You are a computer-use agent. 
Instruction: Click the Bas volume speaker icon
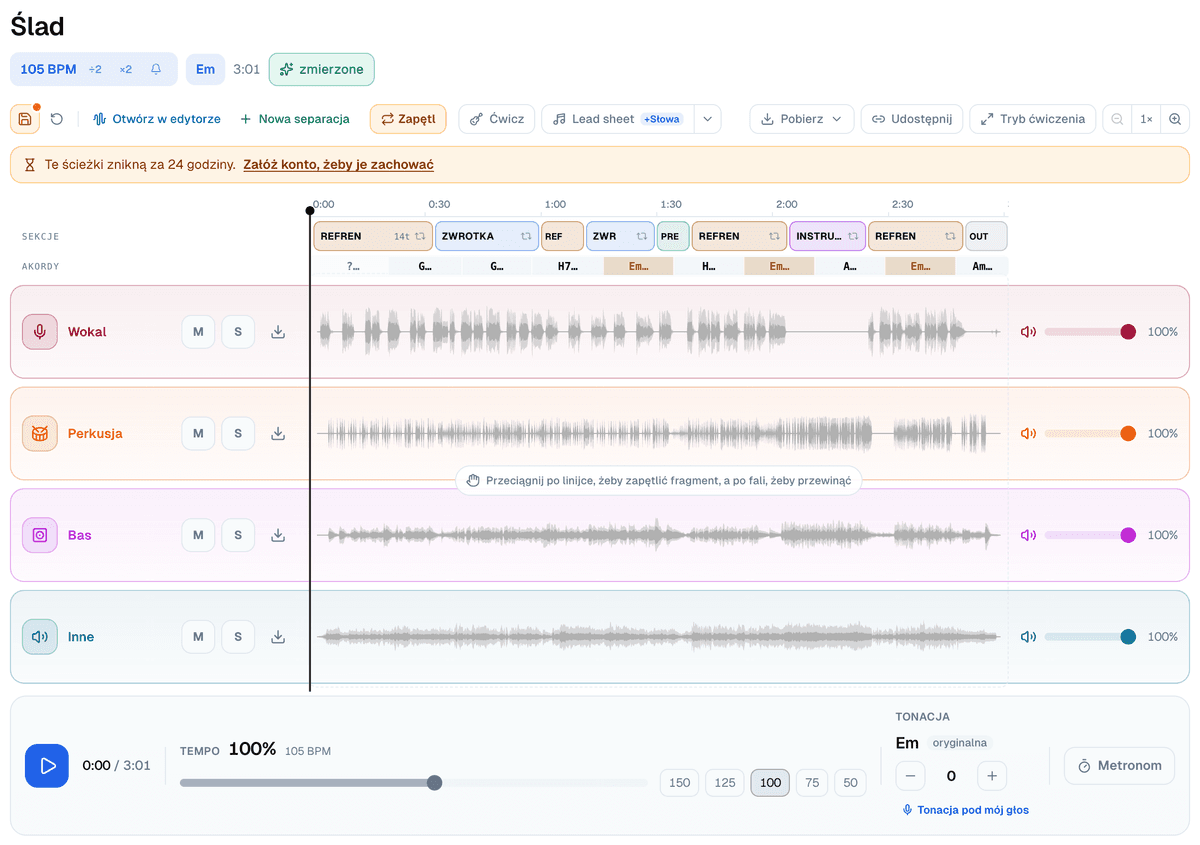pos(1028,535)
